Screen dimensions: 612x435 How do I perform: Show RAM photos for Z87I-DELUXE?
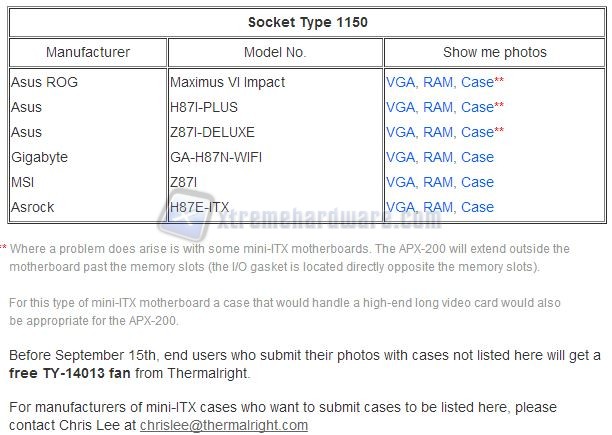click(438, 132)
